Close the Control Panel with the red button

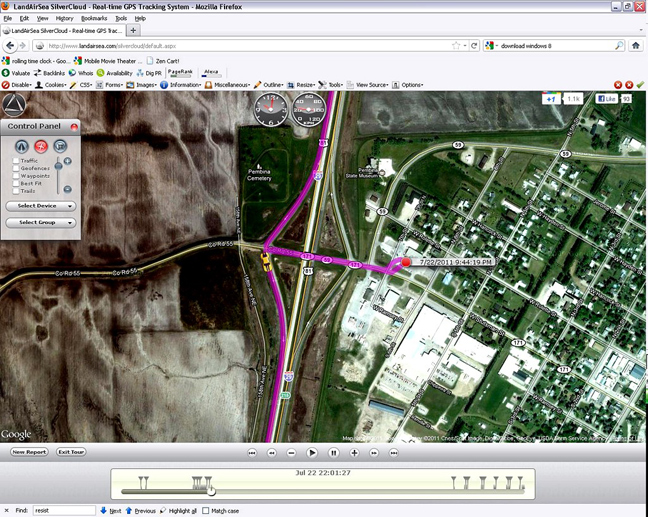coord(74,127)
